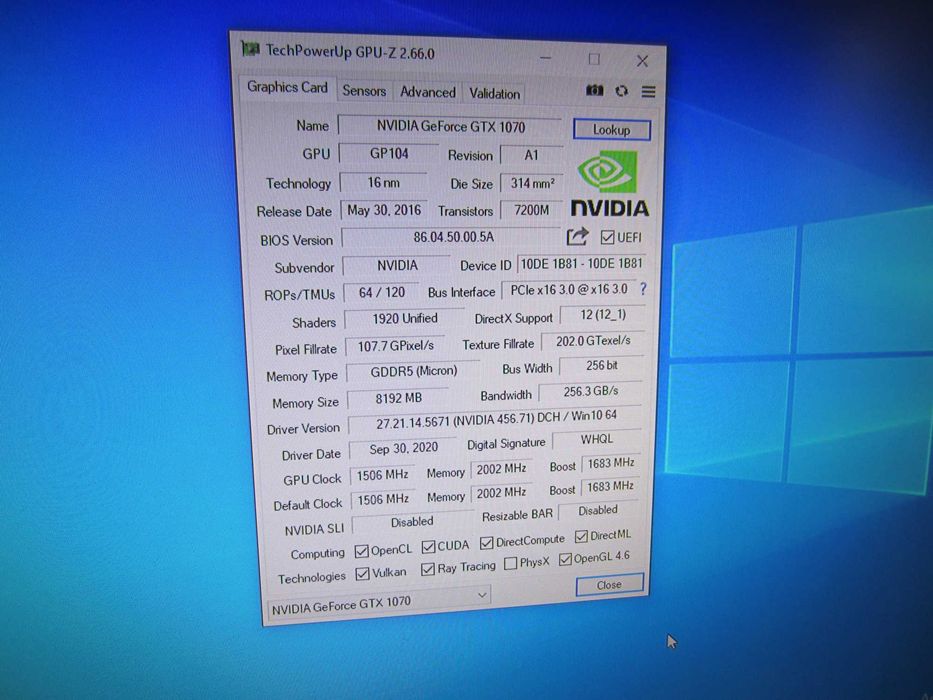This screenshot has height=700, width=933.
Task: Click the Technology value 16 nm
Action: (x=383, y=182)
